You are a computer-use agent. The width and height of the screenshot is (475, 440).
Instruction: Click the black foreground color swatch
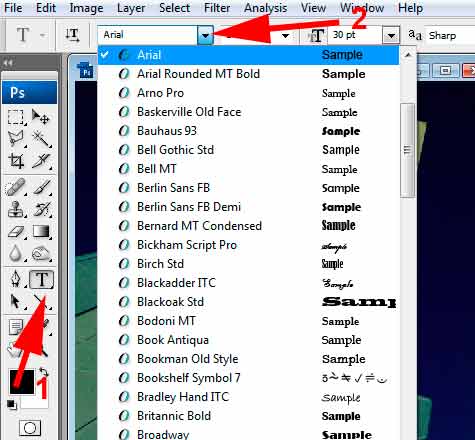click(22, 382)
